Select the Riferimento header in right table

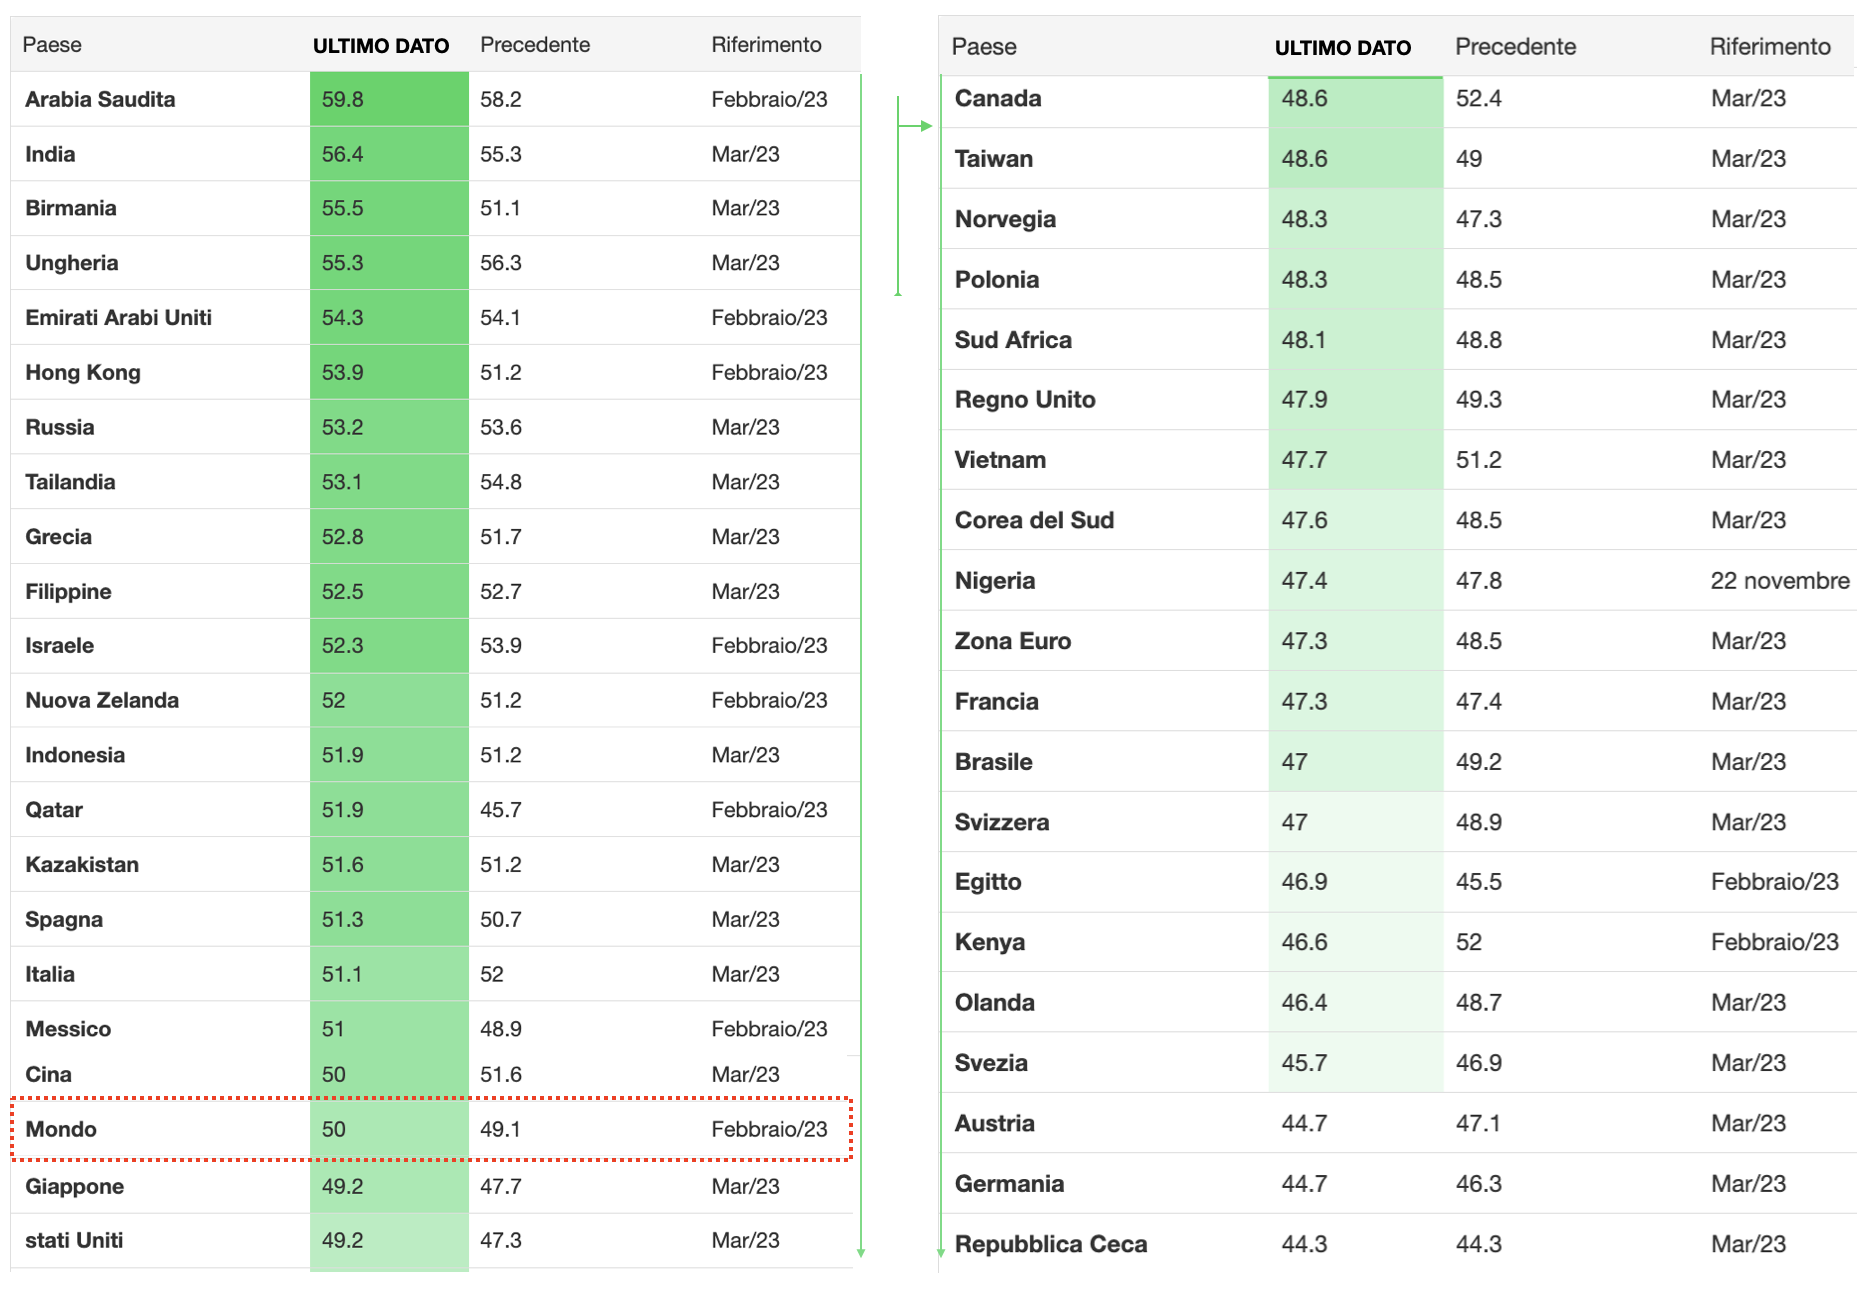point(1770,47)
